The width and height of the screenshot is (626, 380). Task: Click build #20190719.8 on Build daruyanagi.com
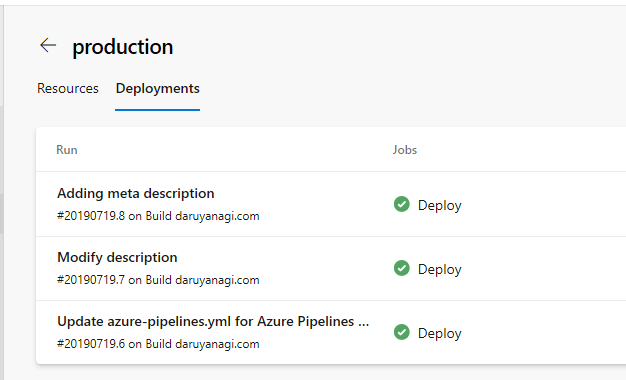158,216
